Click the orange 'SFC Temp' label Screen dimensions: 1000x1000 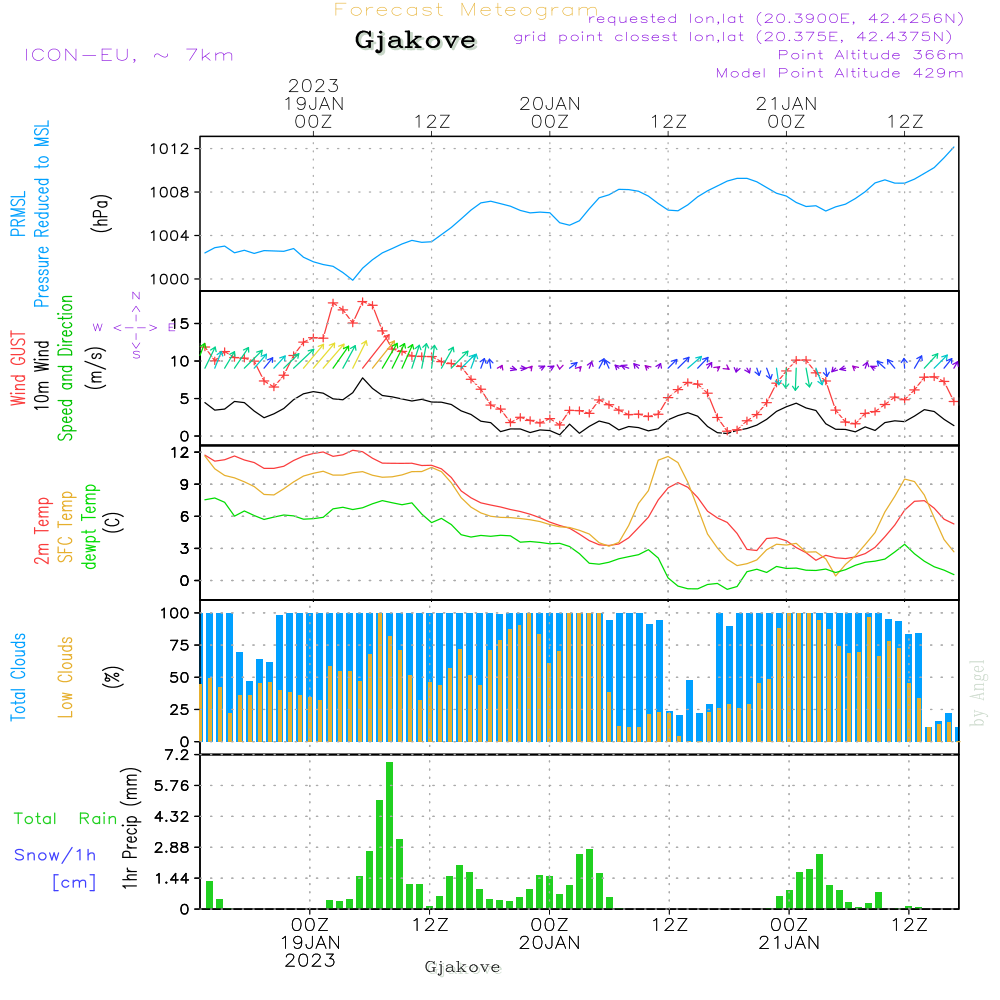(x=66, y=527)
